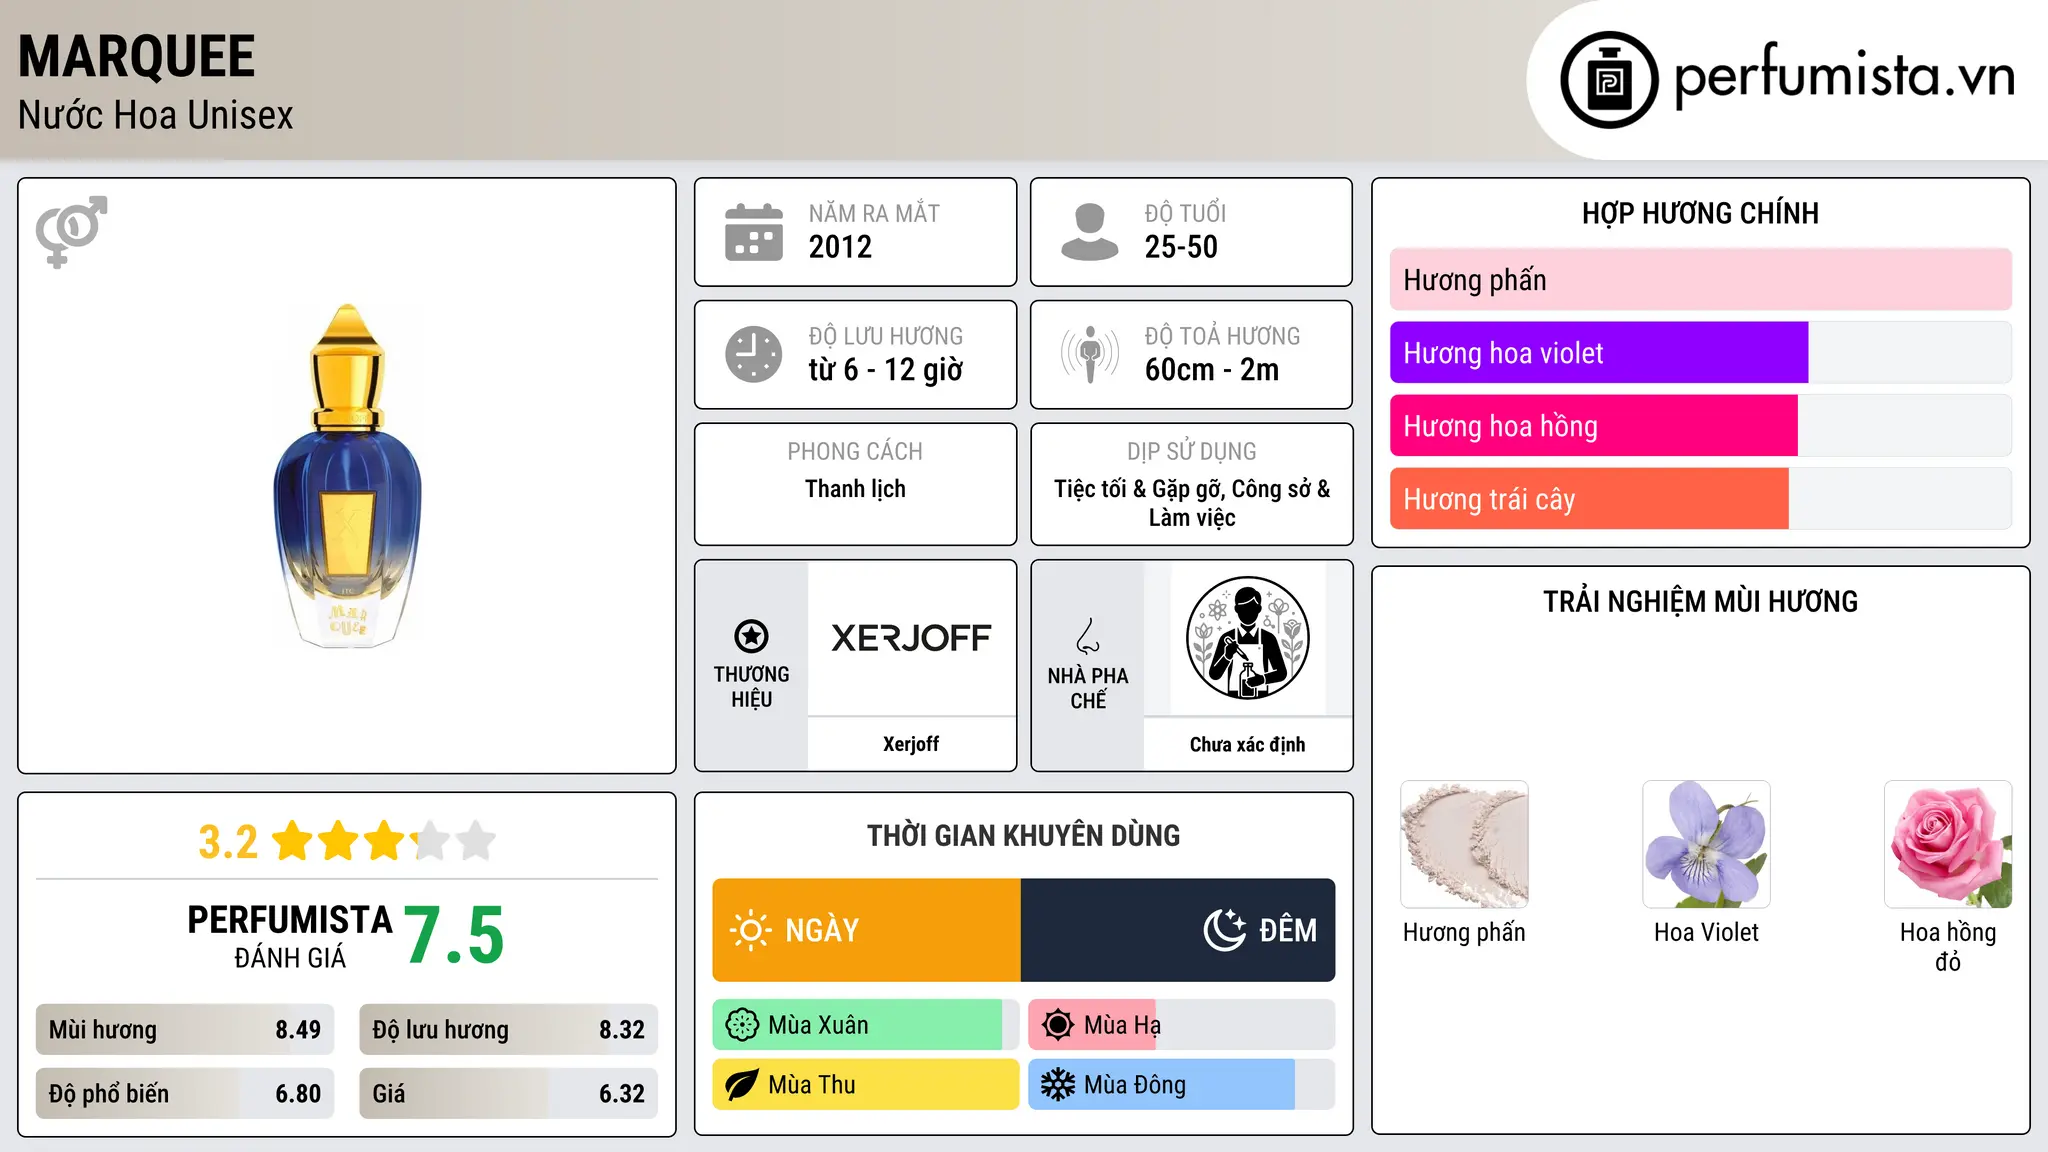Screen dimensions: 2048x1152
Task: Select the orange Ngày daytime segment
Action: tap(866, 930)
